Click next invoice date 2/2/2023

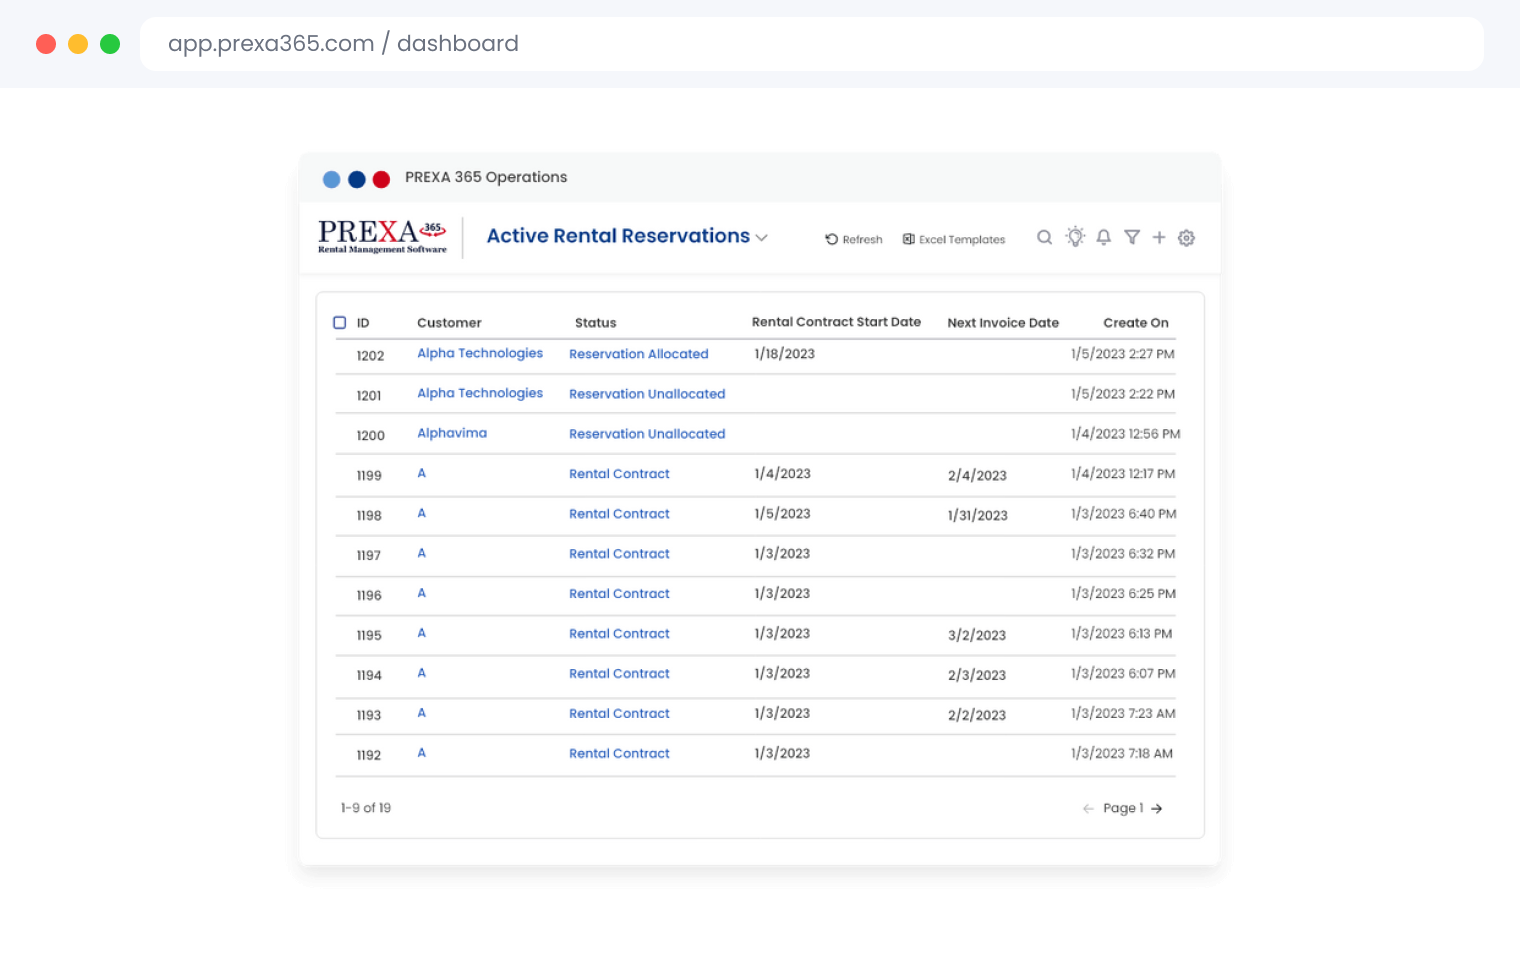(977, 716)
